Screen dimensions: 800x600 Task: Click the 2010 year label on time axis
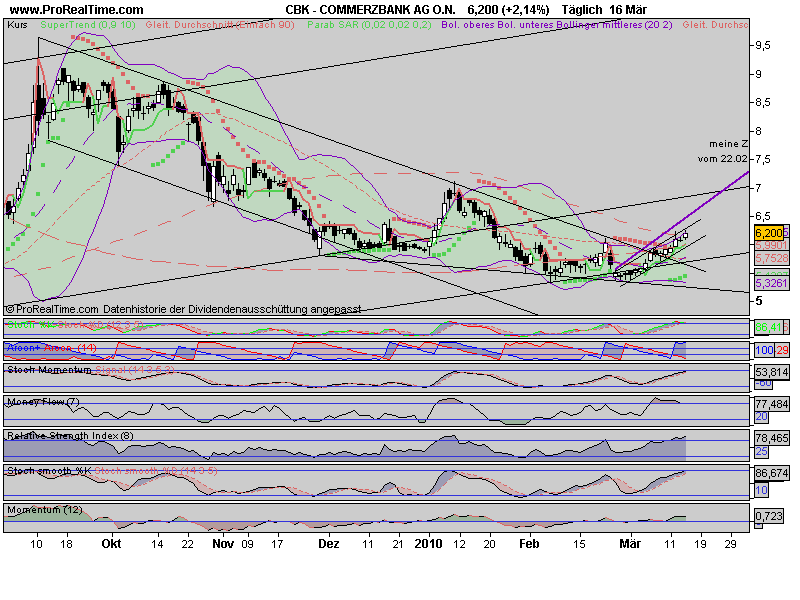pos(428,543)
